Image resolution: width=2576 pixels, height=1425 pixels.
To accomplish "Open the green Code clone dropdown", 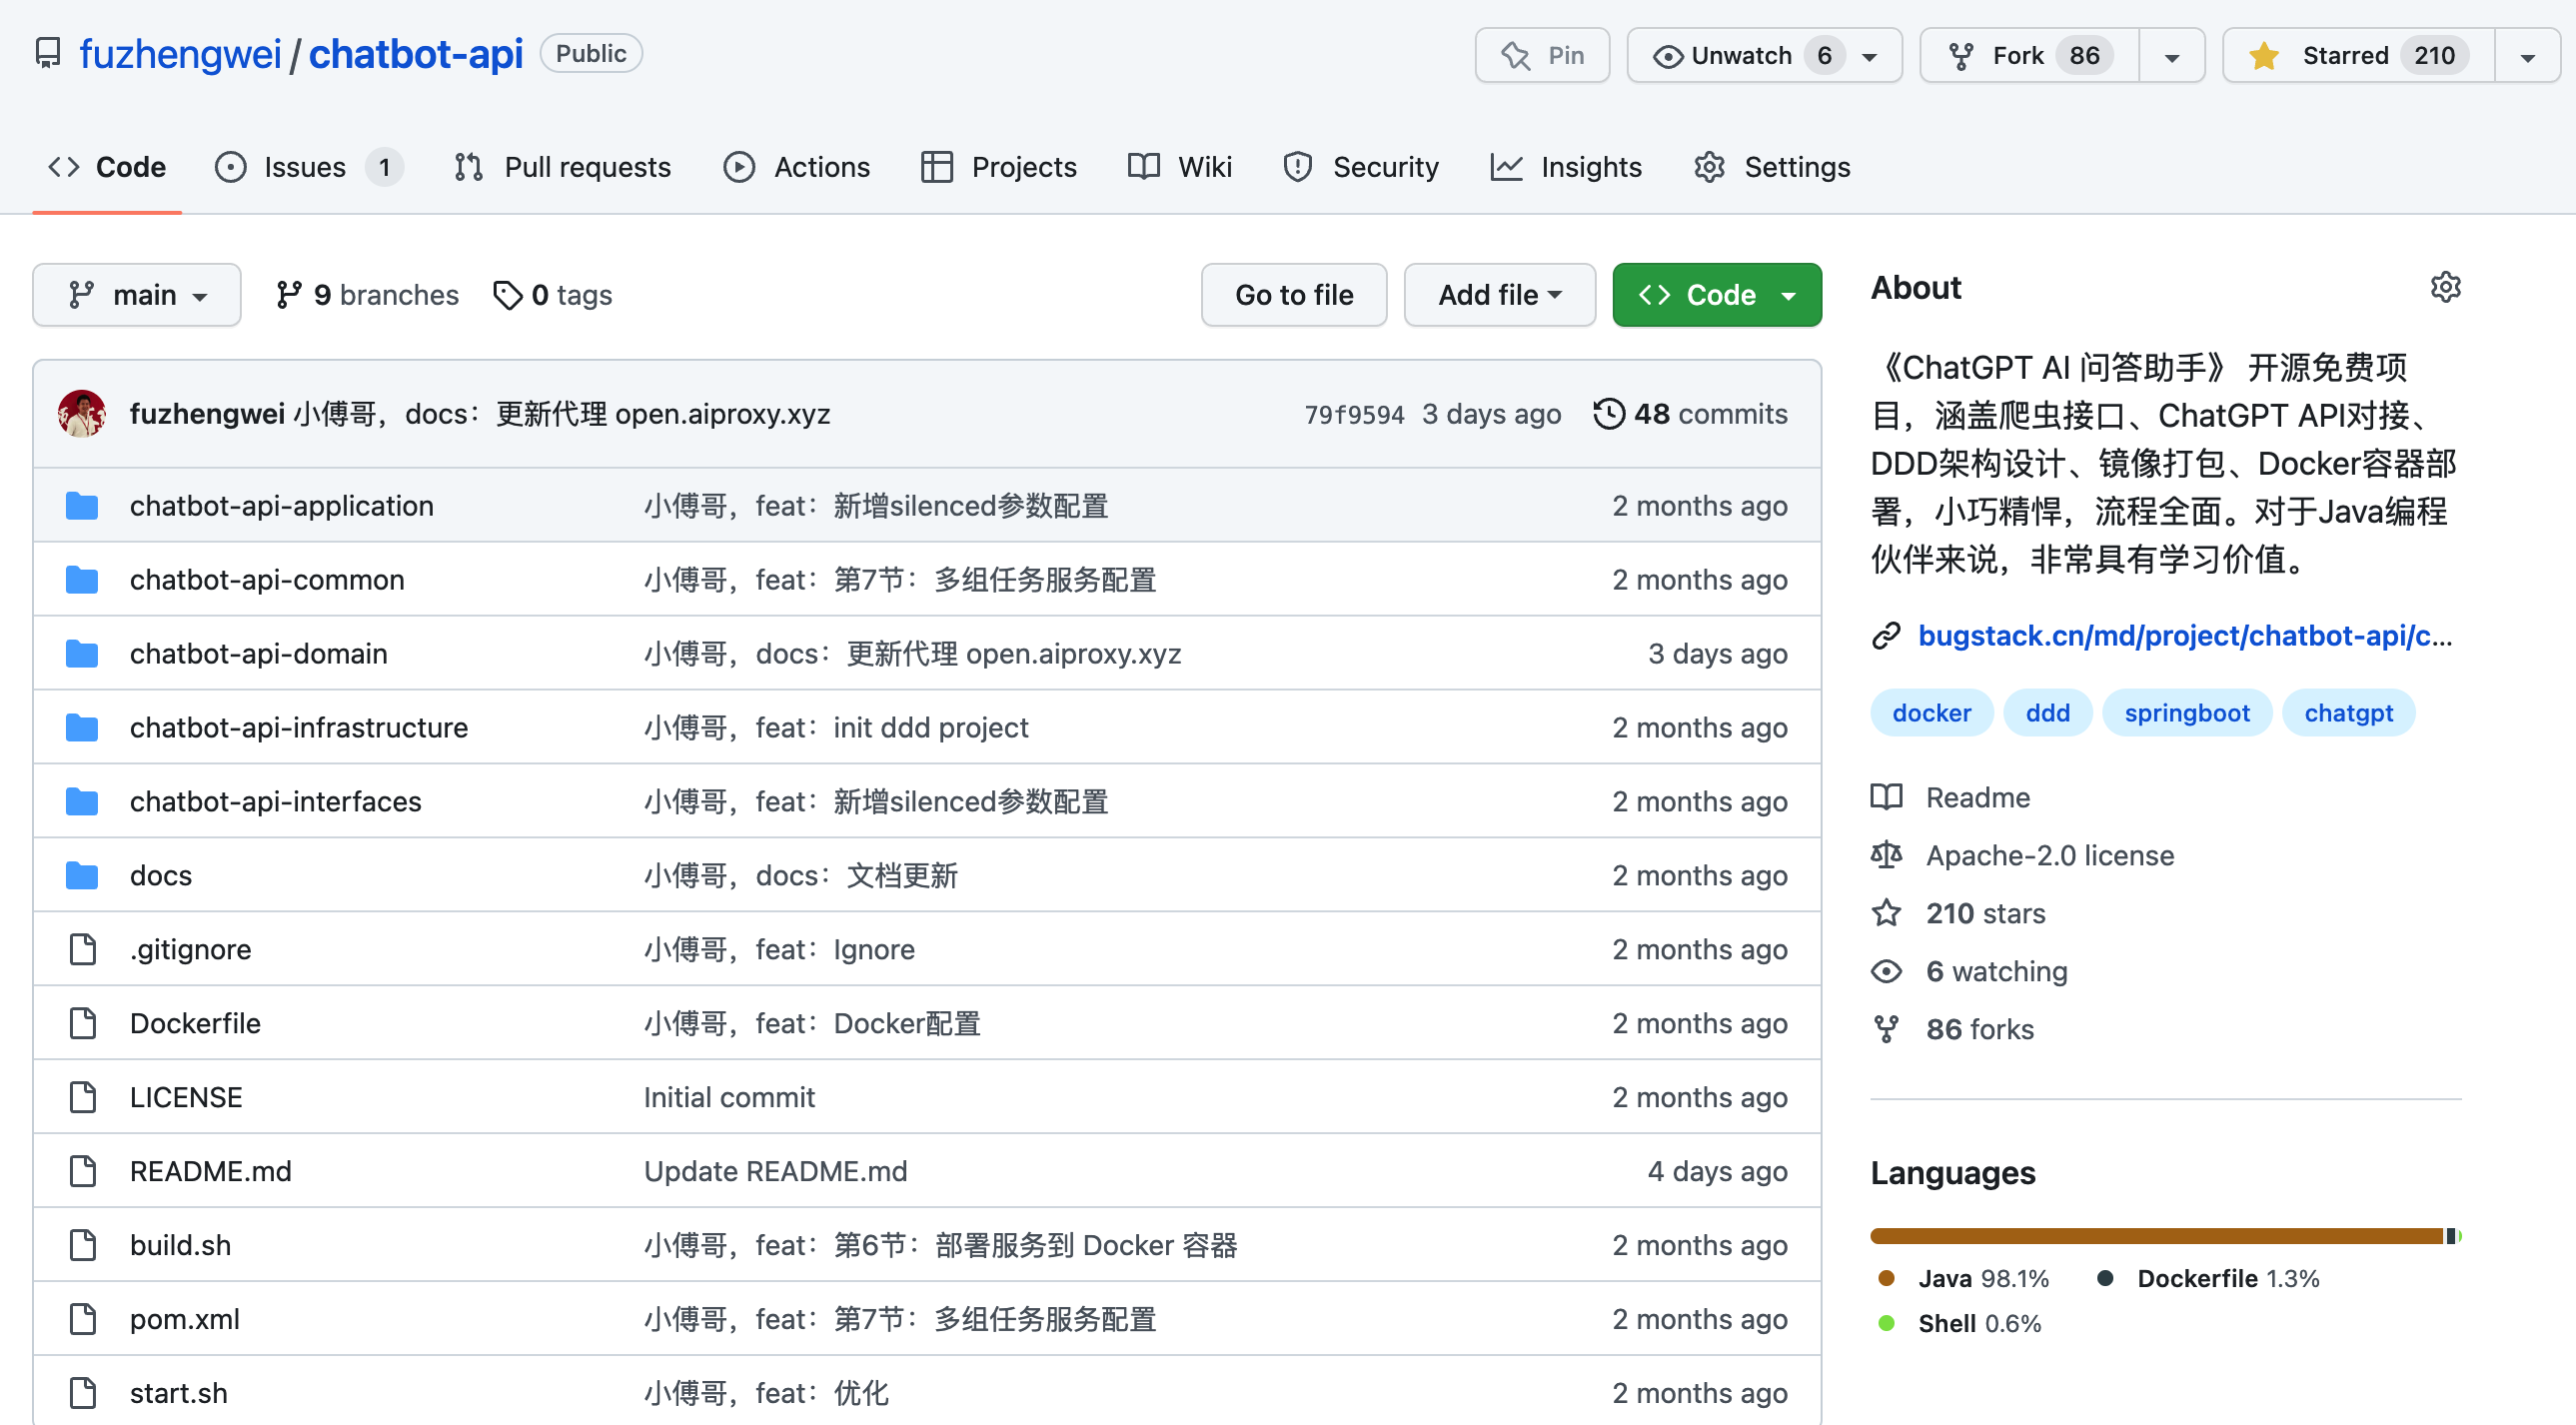I will pyautogui.click(x=1717, y=296).
